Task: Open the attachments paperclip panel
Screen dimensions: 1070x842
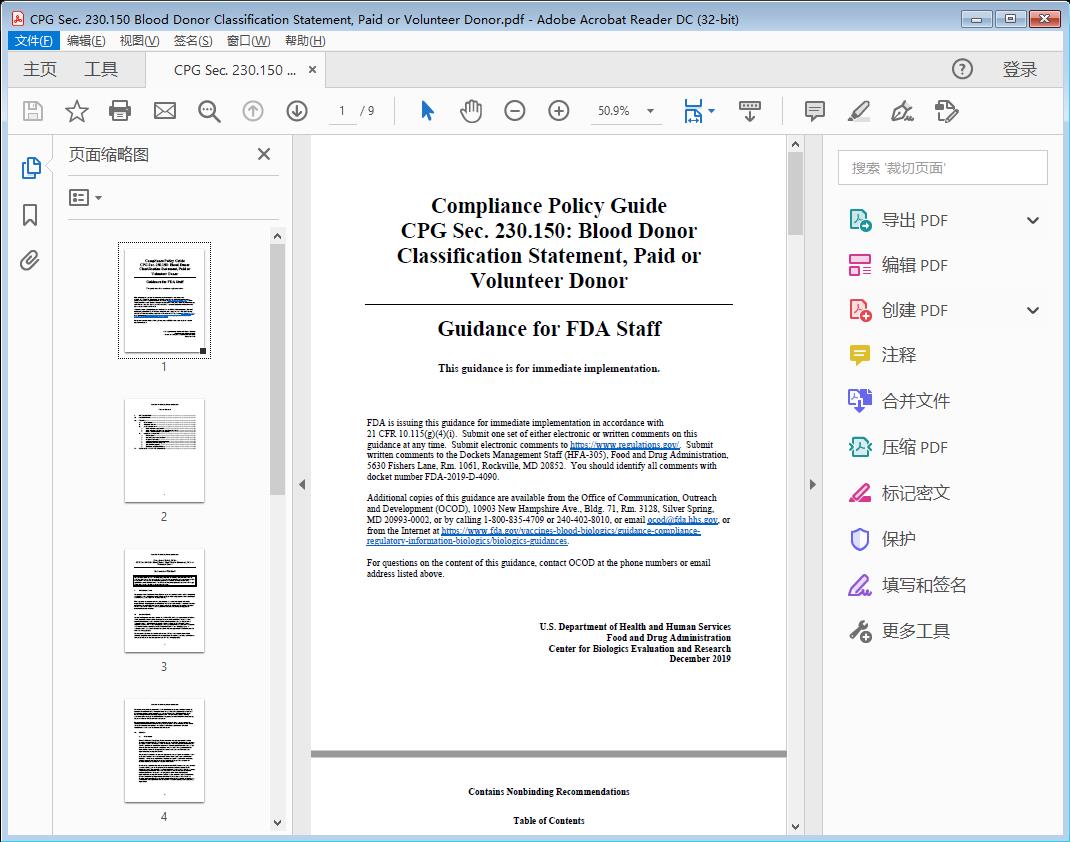Action: [30, 262]
